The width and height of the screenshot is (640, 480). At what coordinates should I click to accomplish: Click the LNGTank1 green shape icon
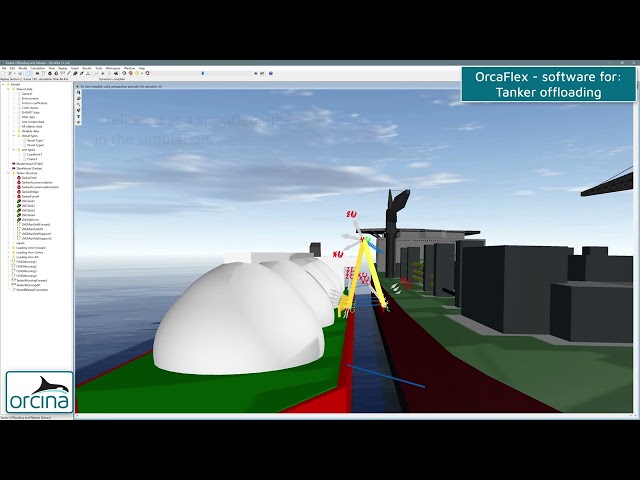19,201
